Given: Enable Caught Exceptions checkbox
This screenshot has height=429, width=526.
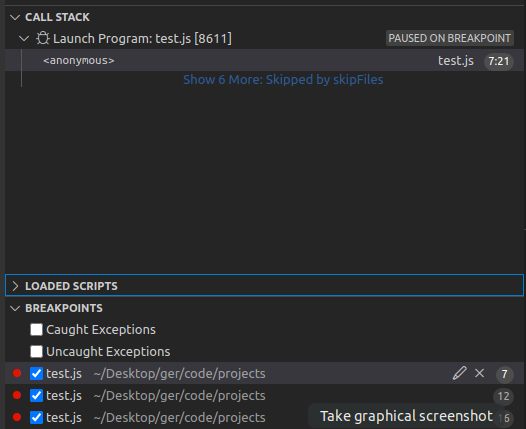Looking at the screenshot, I should pyautogui.click(x=36, y=329).
